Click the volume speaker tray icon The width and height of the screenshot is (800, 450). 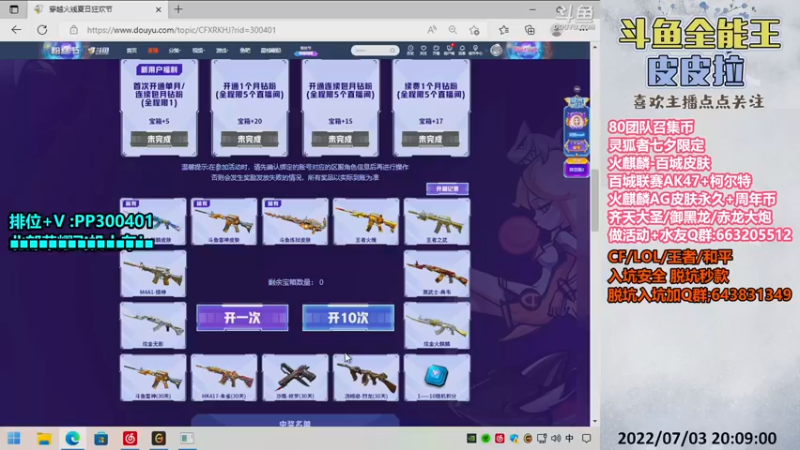(x=556, y=438)
